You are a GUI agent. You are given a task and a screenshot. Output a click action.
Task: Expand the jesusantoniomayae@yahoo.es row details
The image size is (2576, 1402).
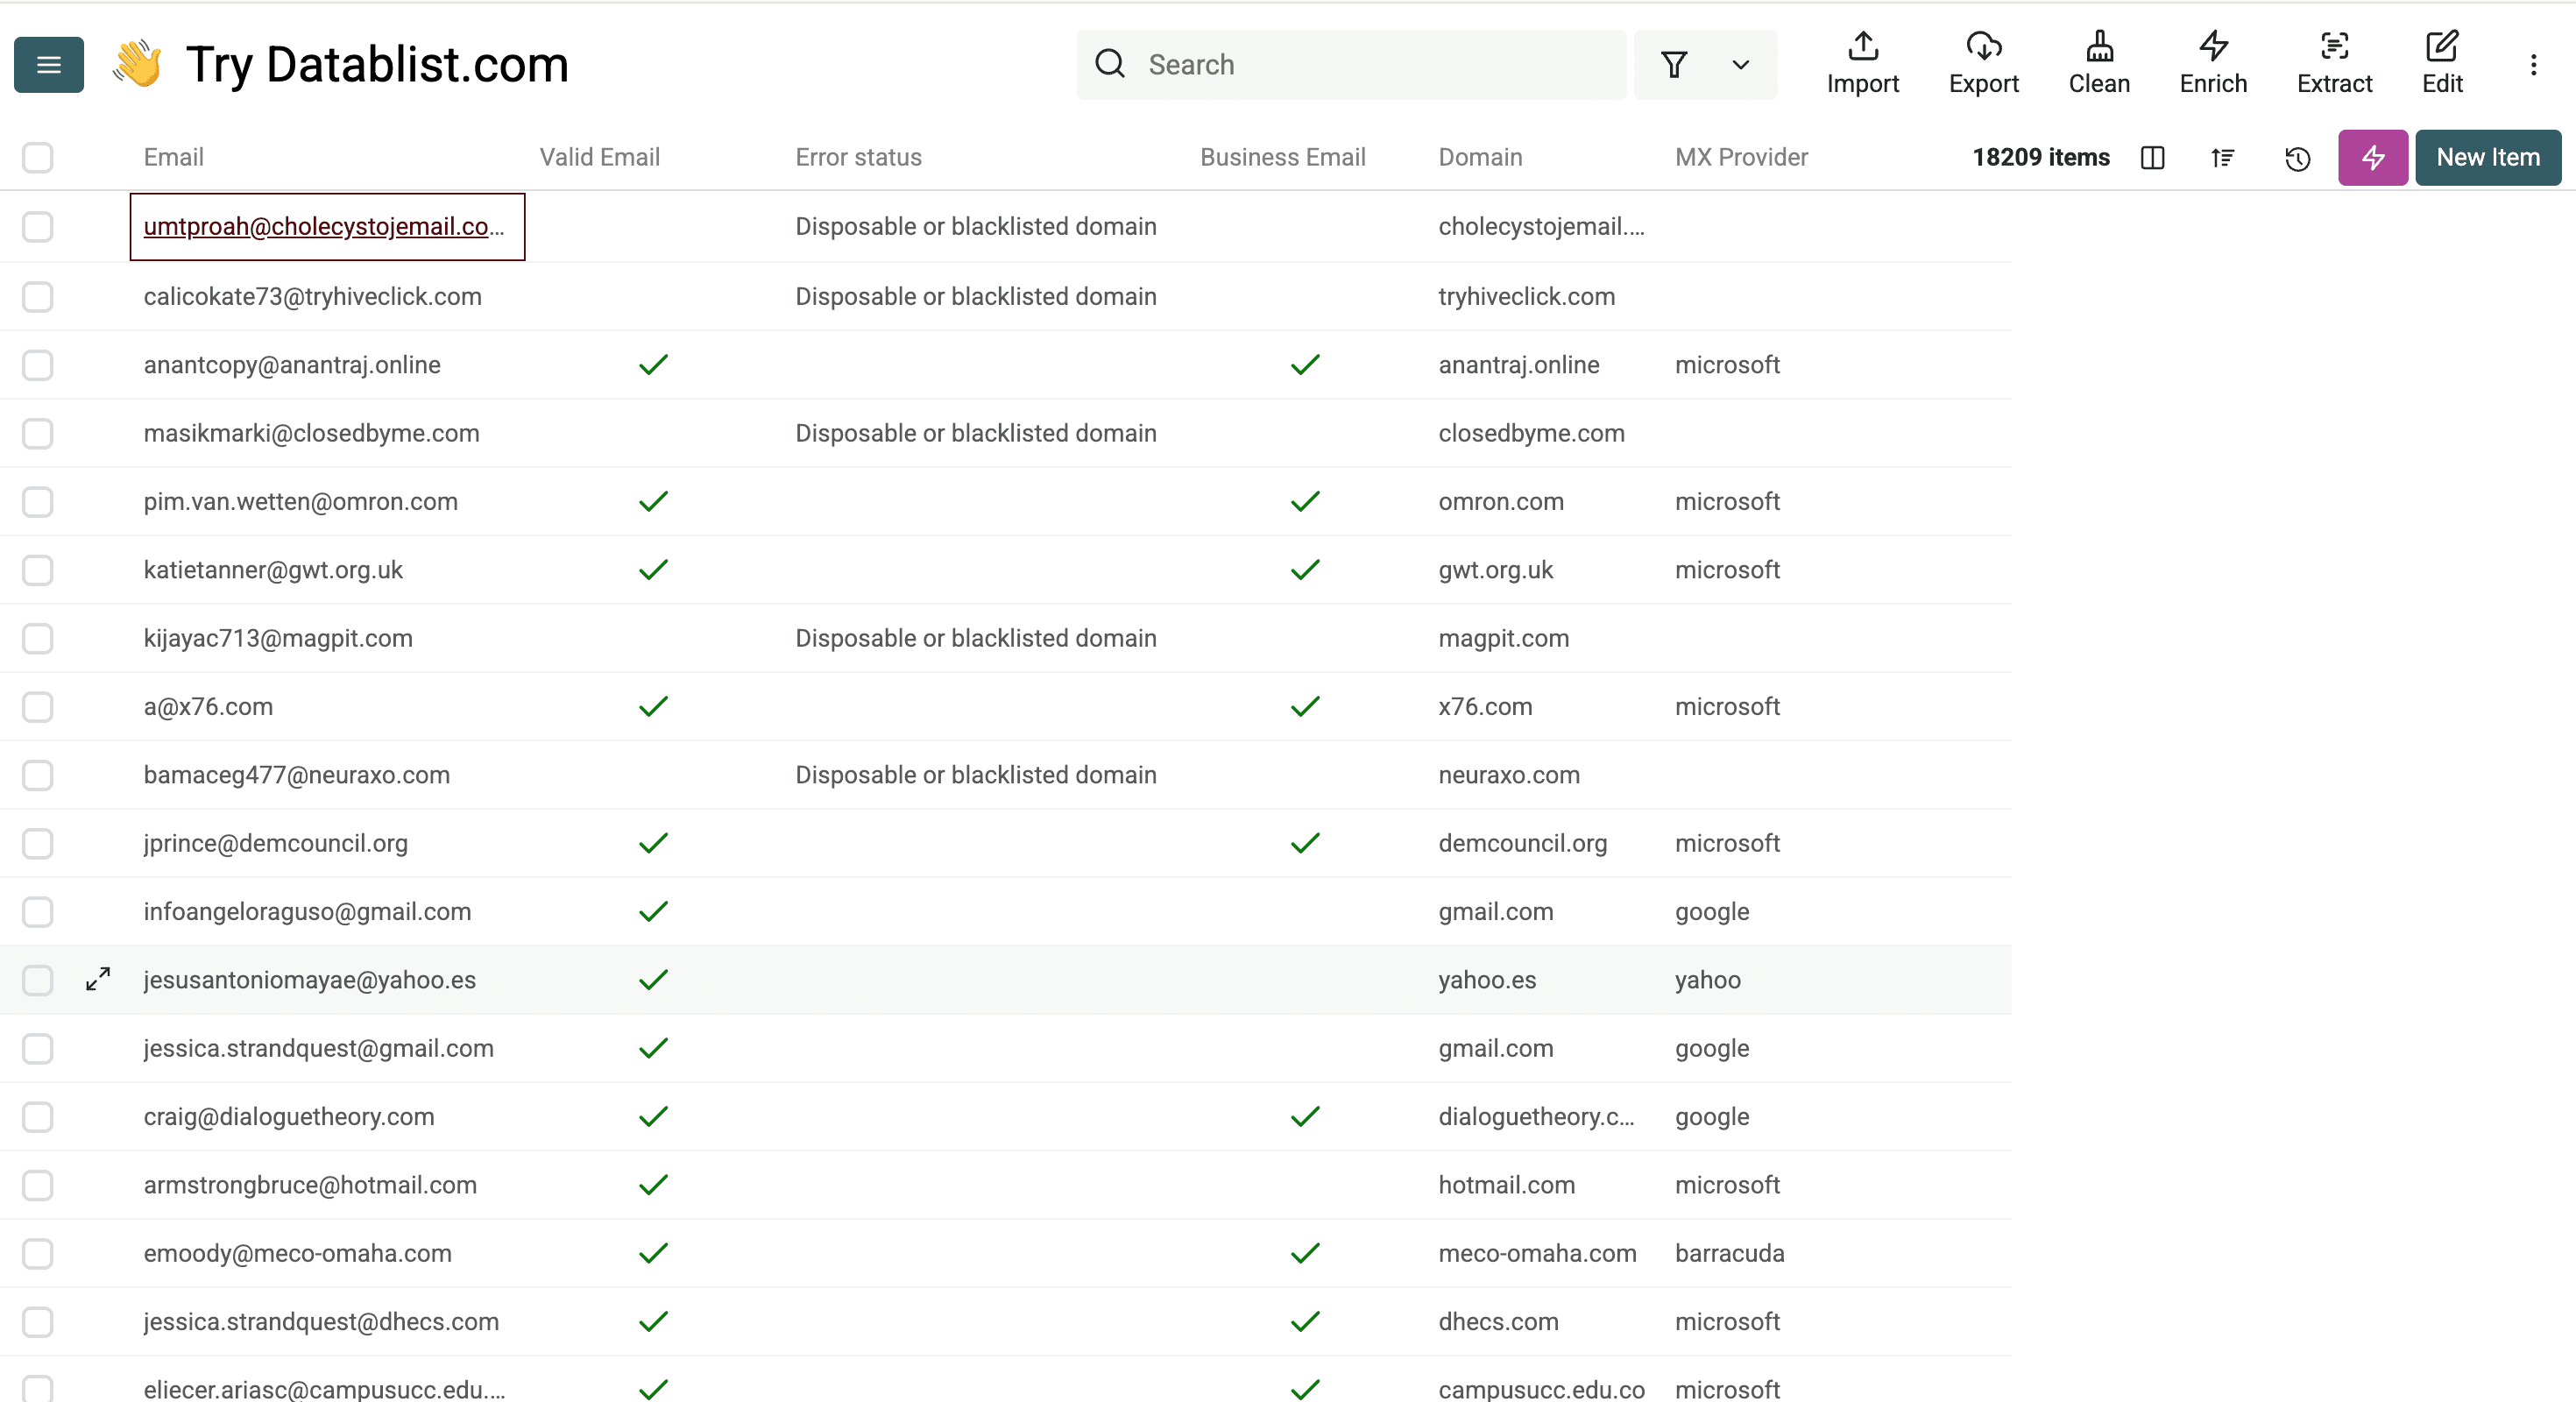pos(97,980)
